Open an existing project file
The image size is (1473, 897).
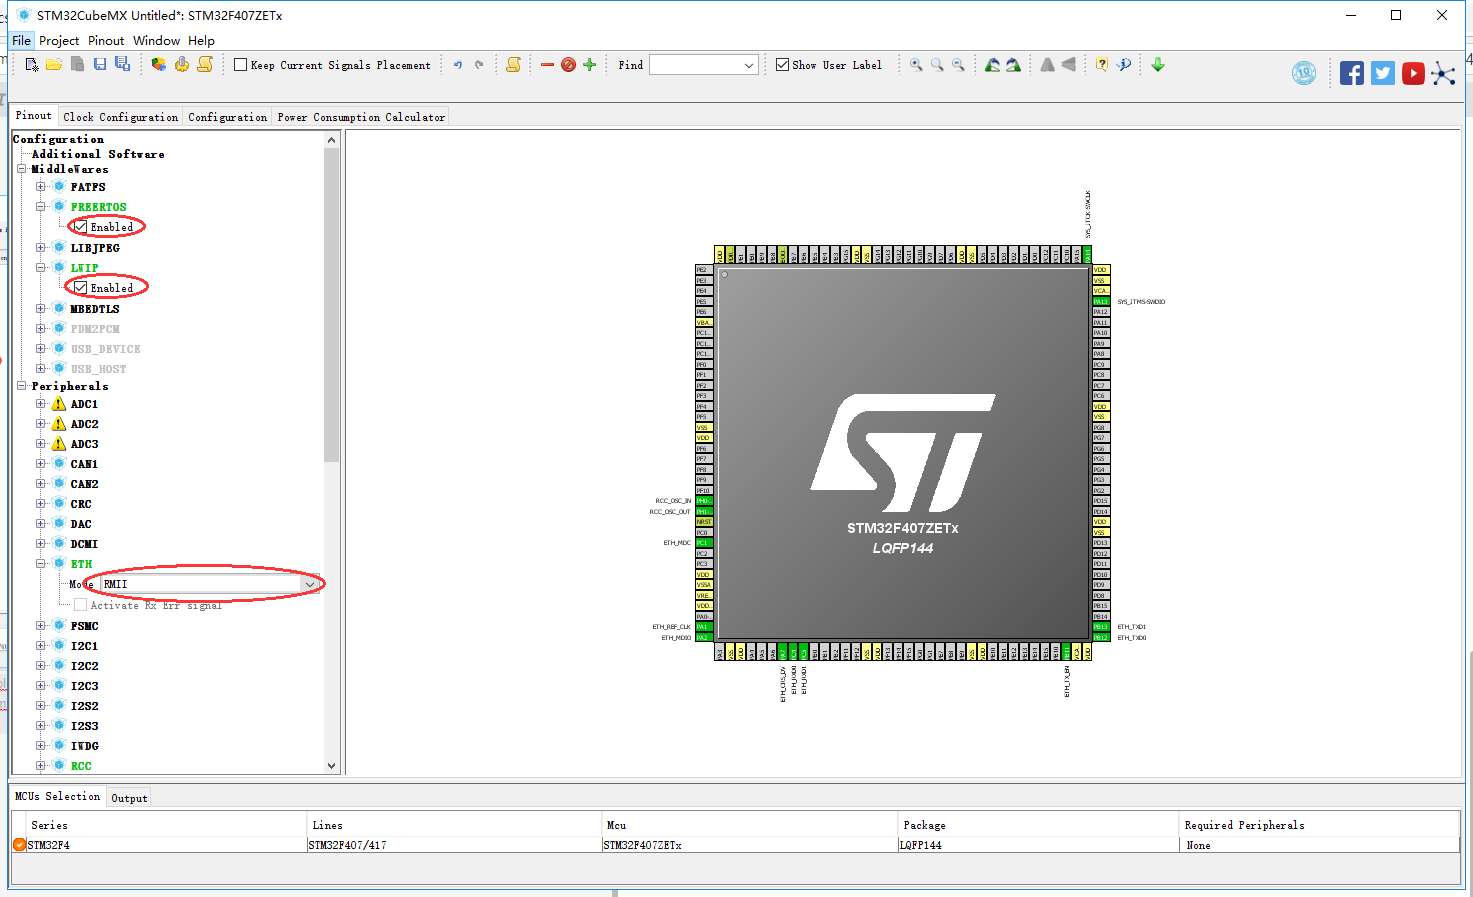[54, 64]
